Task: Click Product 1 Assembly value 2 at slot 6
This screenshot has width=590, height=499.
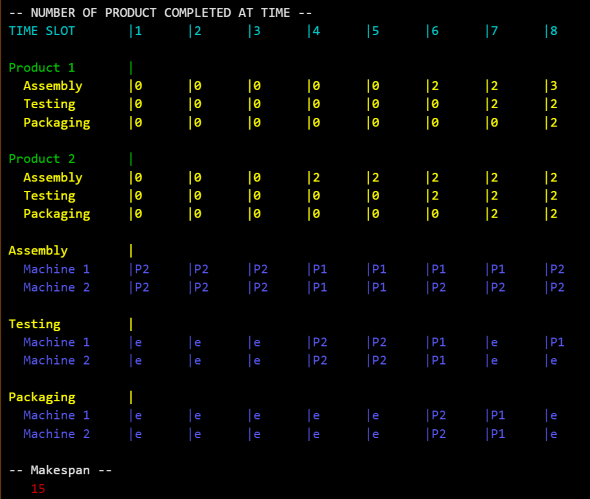Action: [x=435, y=86]
